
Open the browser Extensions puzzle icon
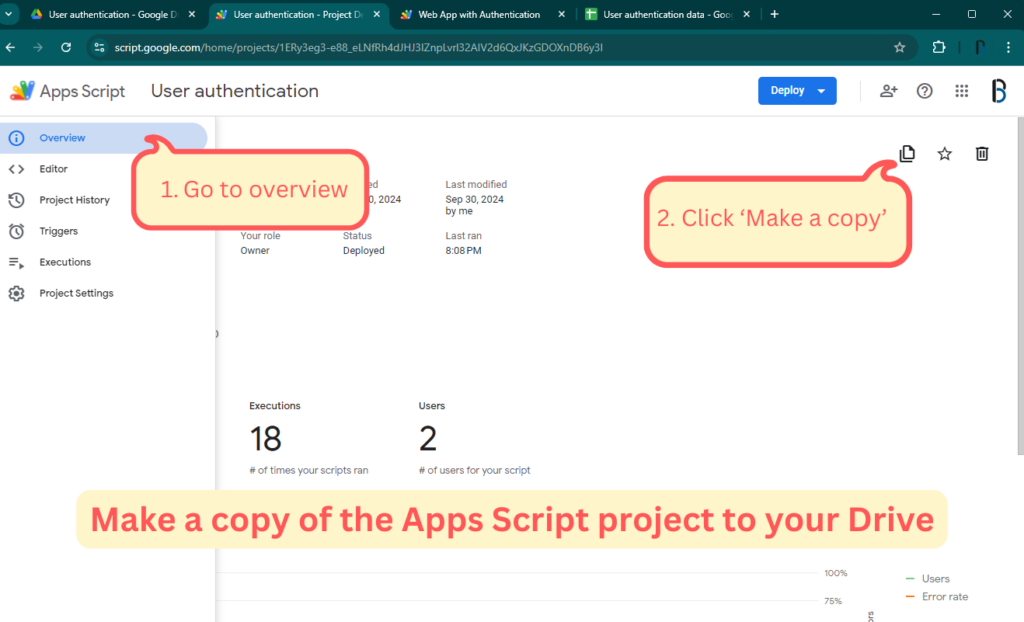pos(938,47)
